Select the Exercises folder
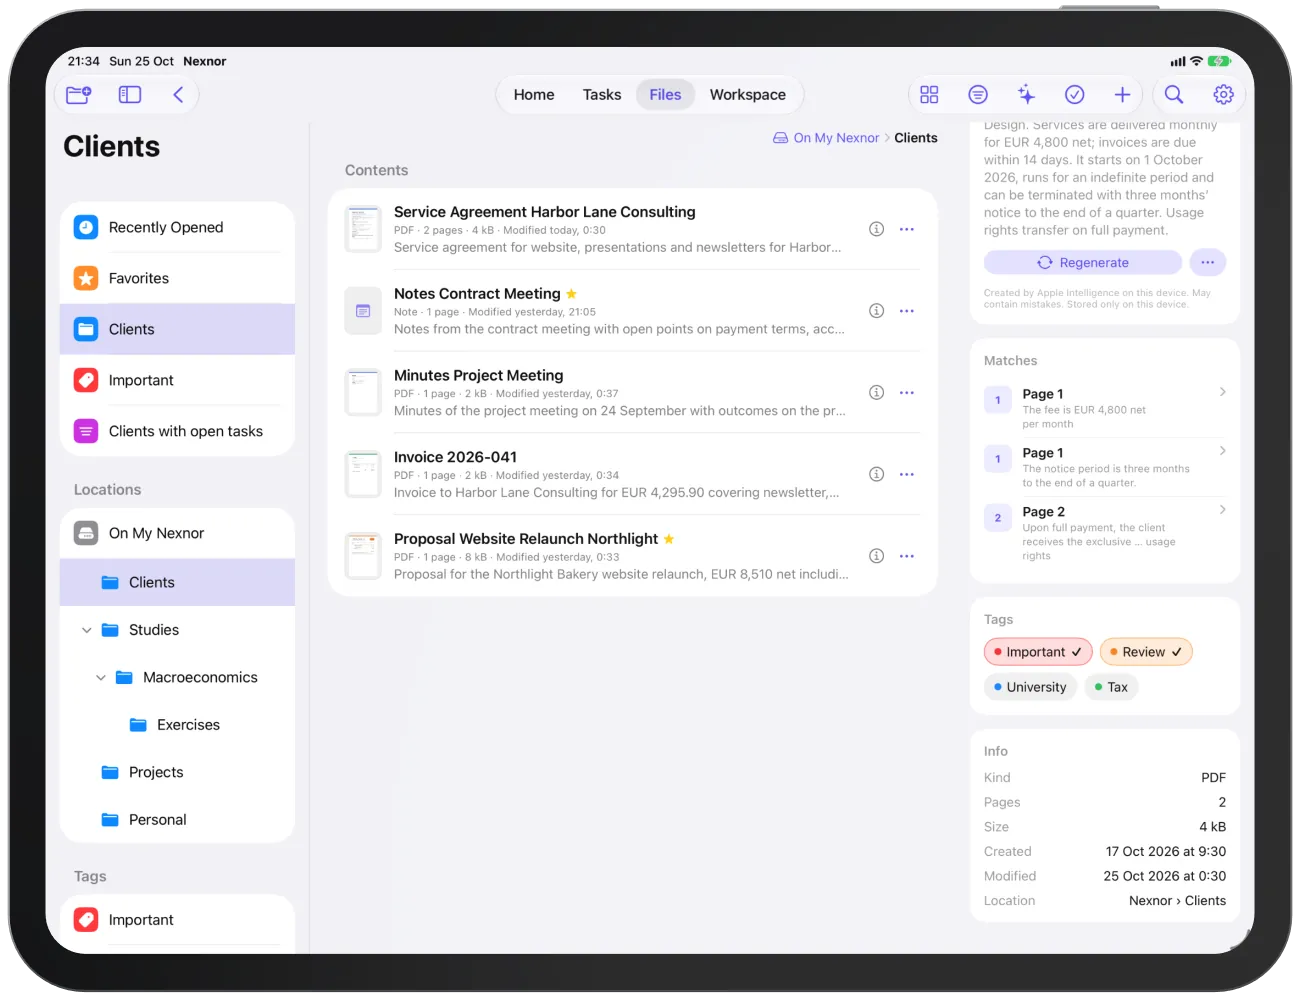 tap(178, 725)
